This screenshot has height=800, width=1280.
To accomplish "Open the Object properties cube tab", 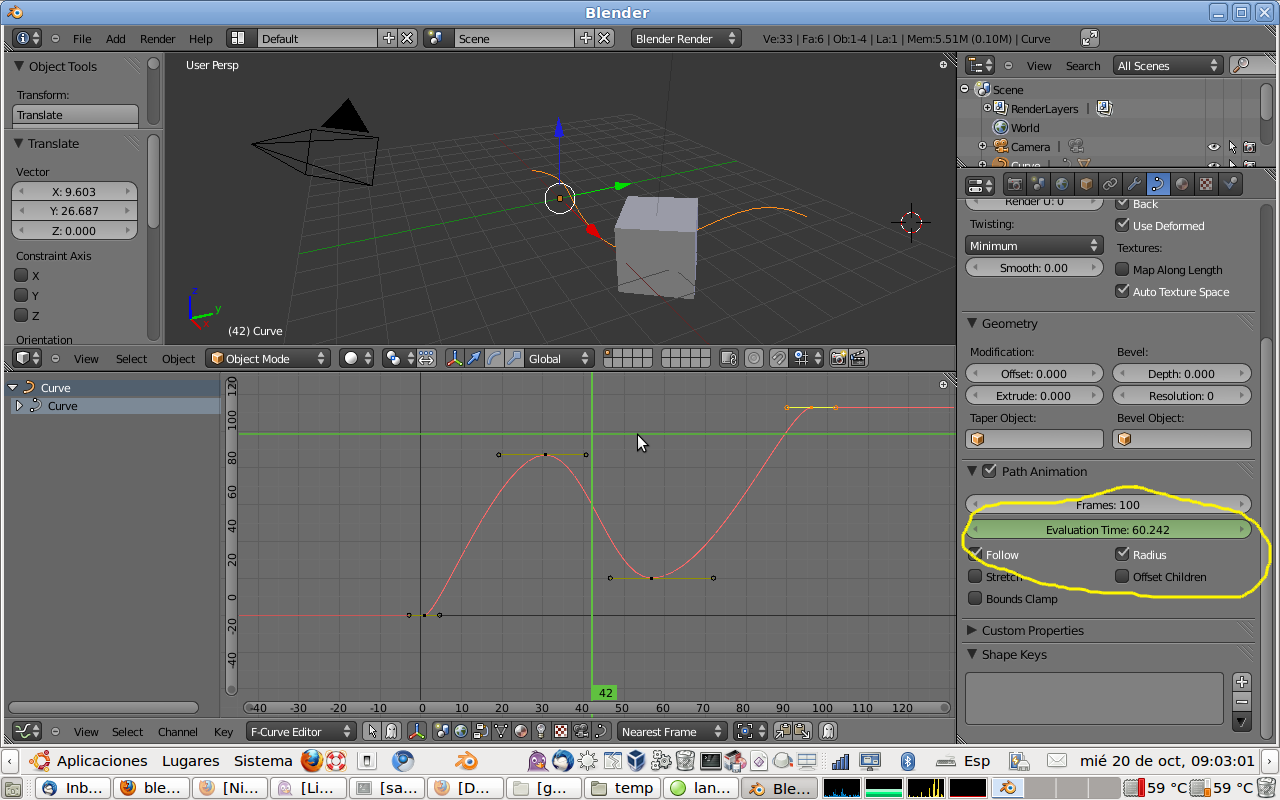I will (1086, 184).
